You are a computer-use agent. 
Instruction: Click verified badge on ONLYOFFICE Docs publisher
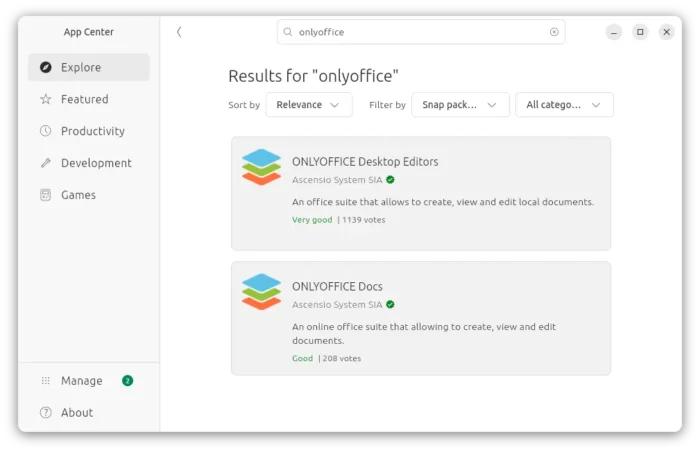tap(390, 304)
